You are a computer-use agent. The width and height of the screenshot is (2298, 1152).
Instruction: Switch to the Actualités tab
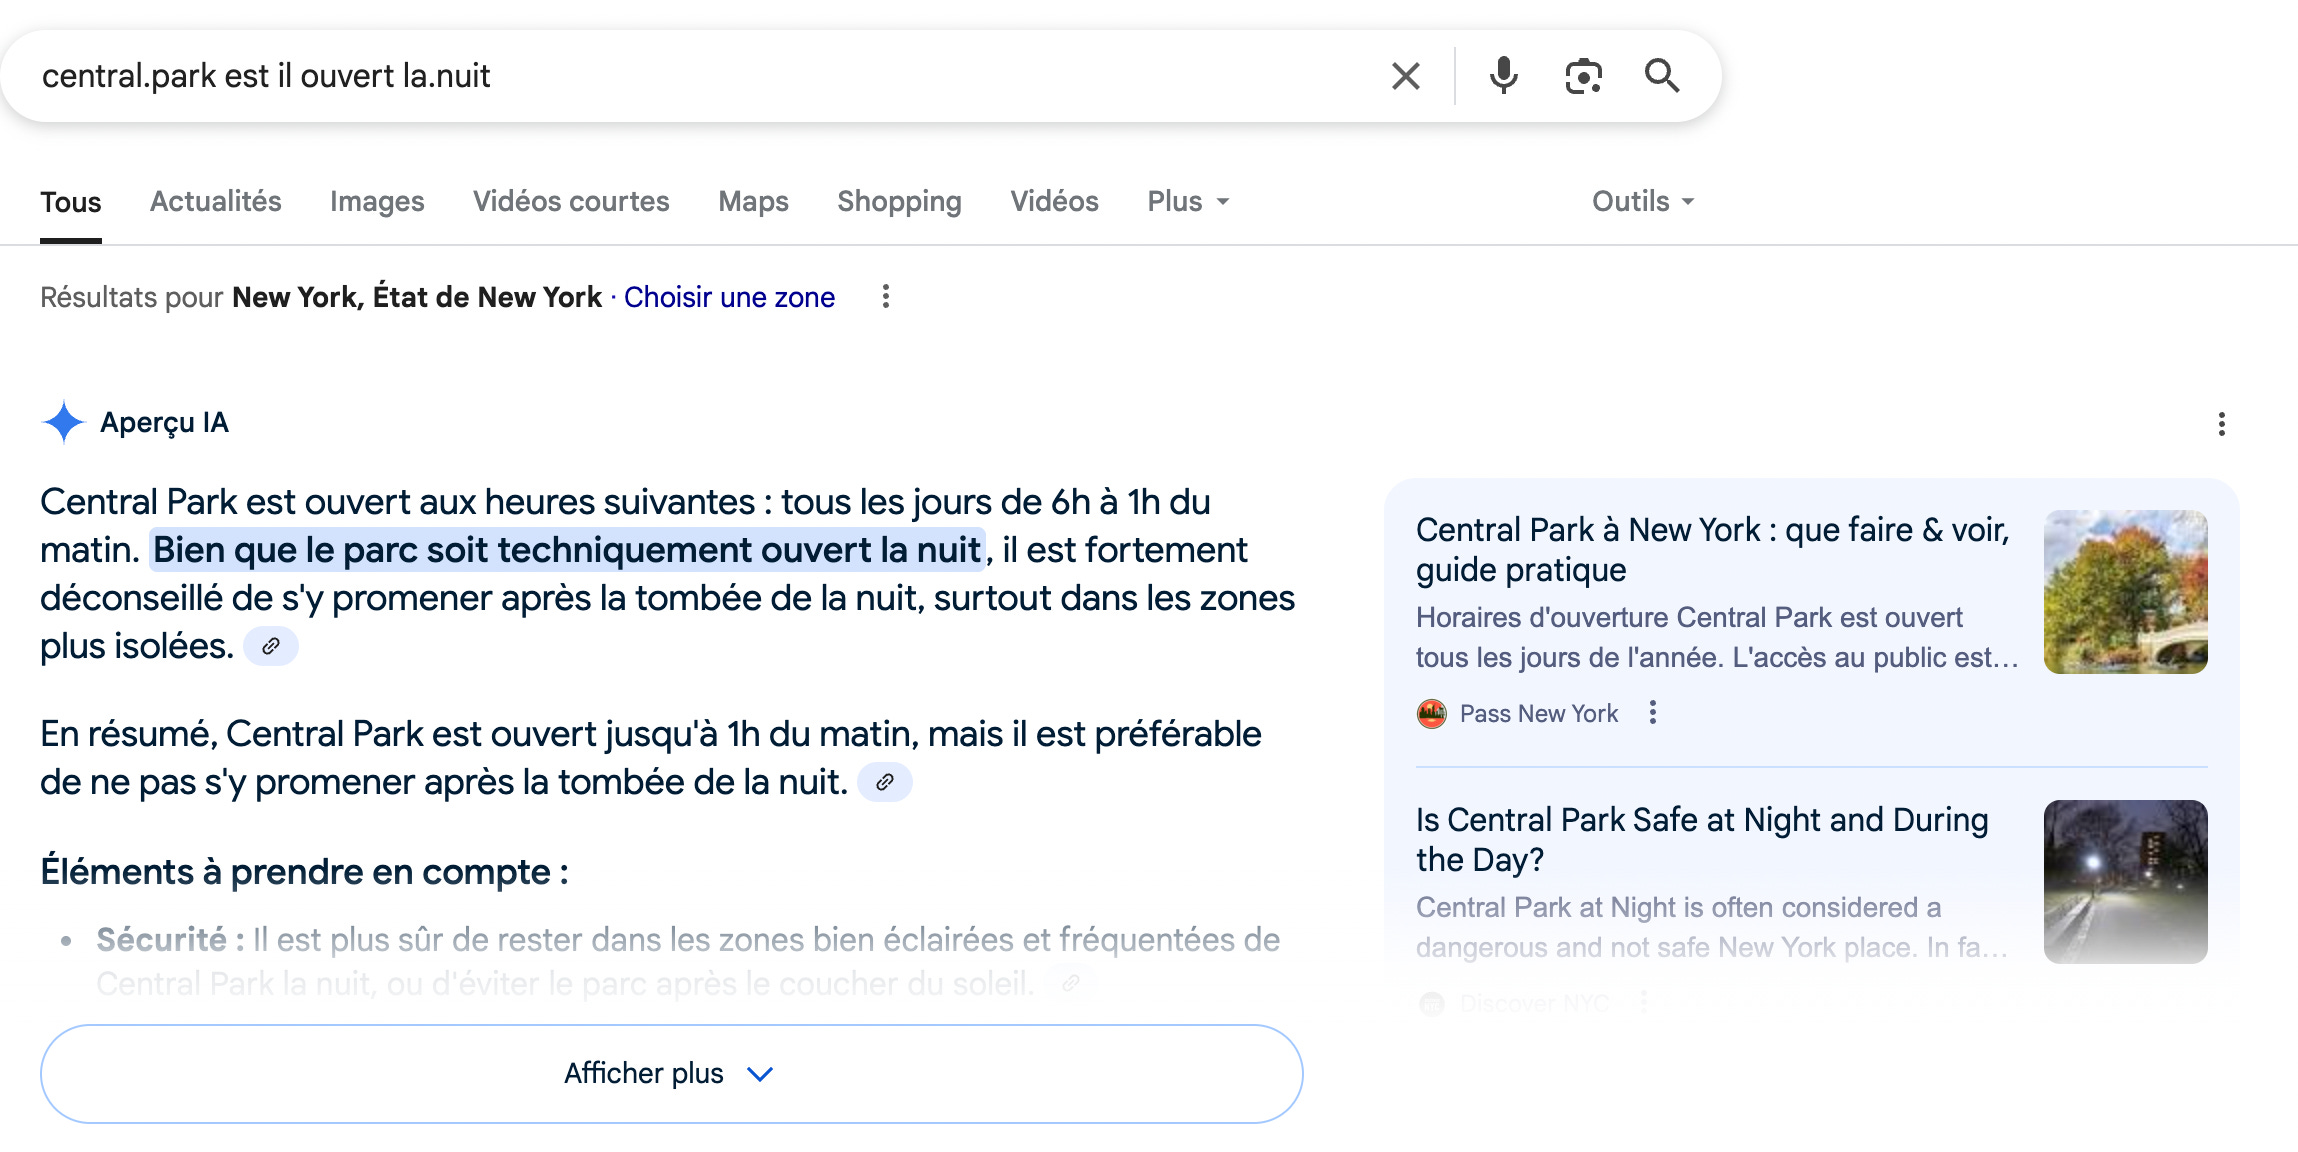point(216,201)
